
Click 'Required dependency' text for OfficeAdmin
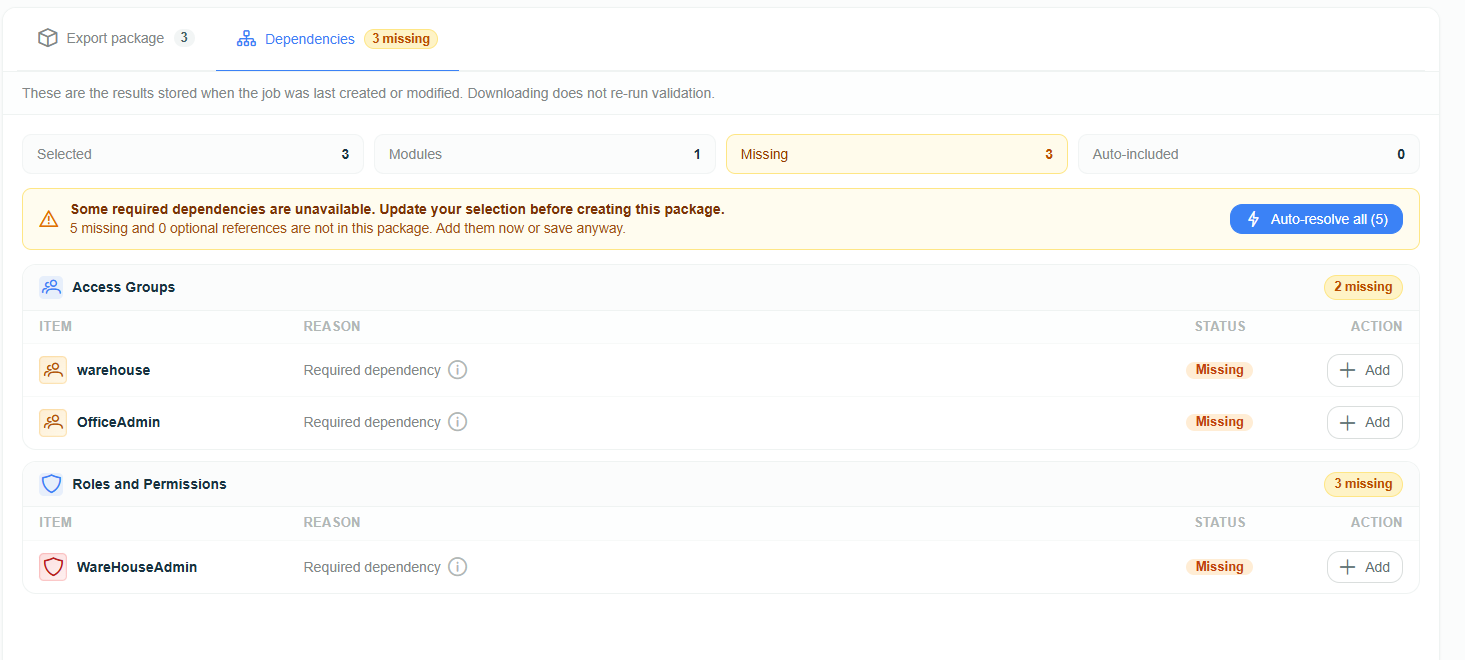pos(372,422)
